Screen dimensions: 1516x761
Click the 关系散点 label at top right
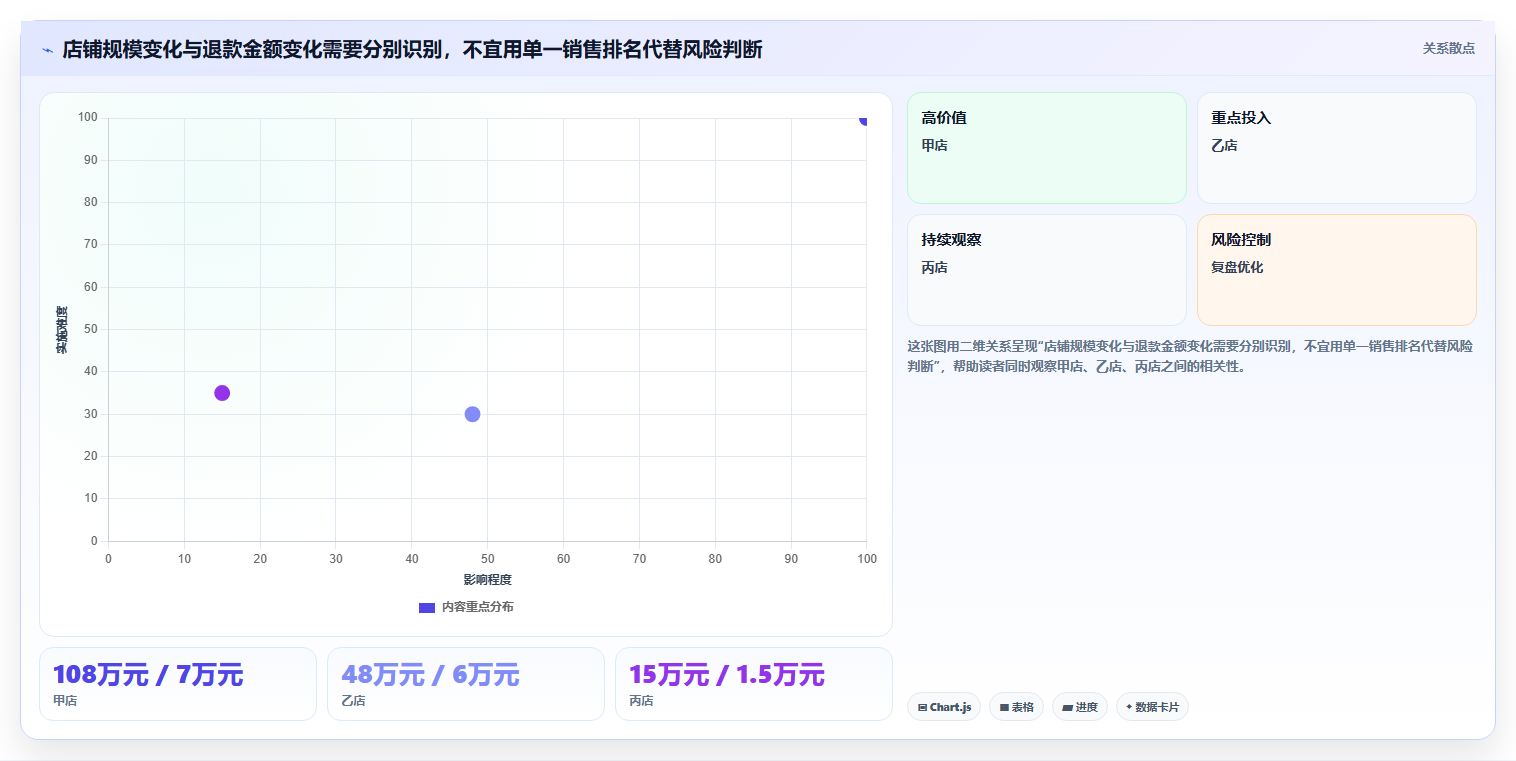pos(1448,48)
